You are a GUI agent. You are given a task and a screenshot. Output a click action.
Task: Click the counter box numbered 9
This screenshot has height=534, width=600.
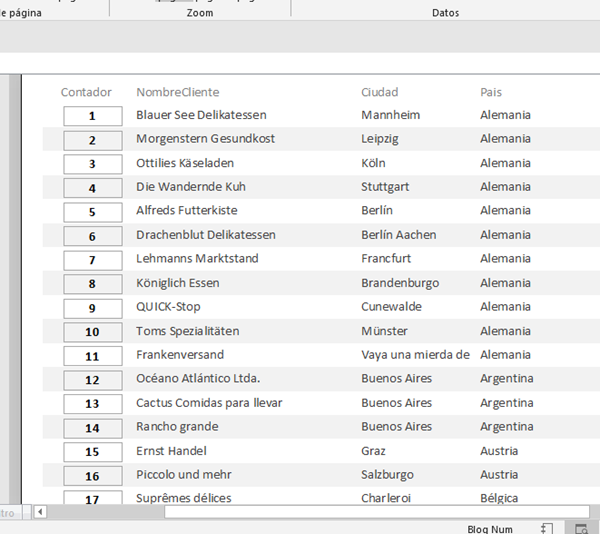[93, 308]
